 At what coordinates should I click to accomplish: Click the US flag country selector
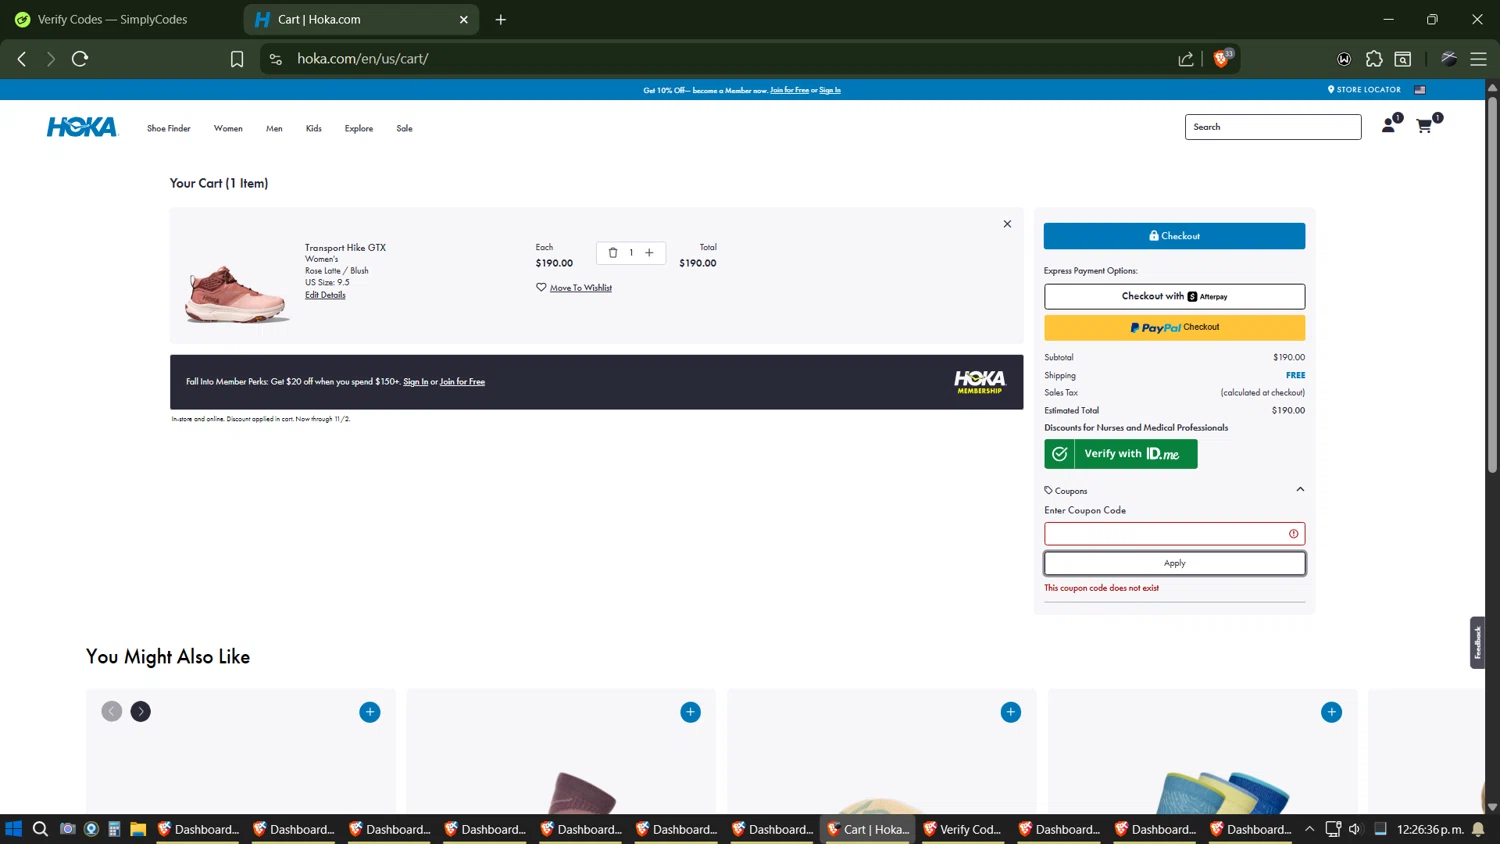click(x=1419, y=90)
